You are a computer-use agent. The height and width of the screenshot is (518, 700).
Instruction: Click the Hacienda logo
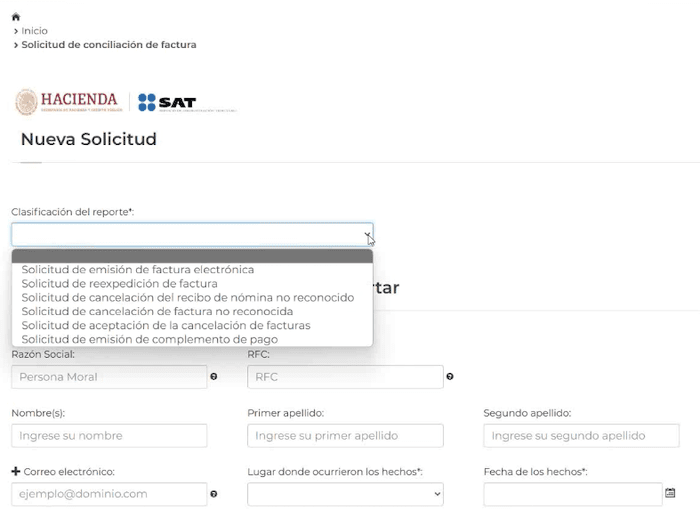(66, 102)
